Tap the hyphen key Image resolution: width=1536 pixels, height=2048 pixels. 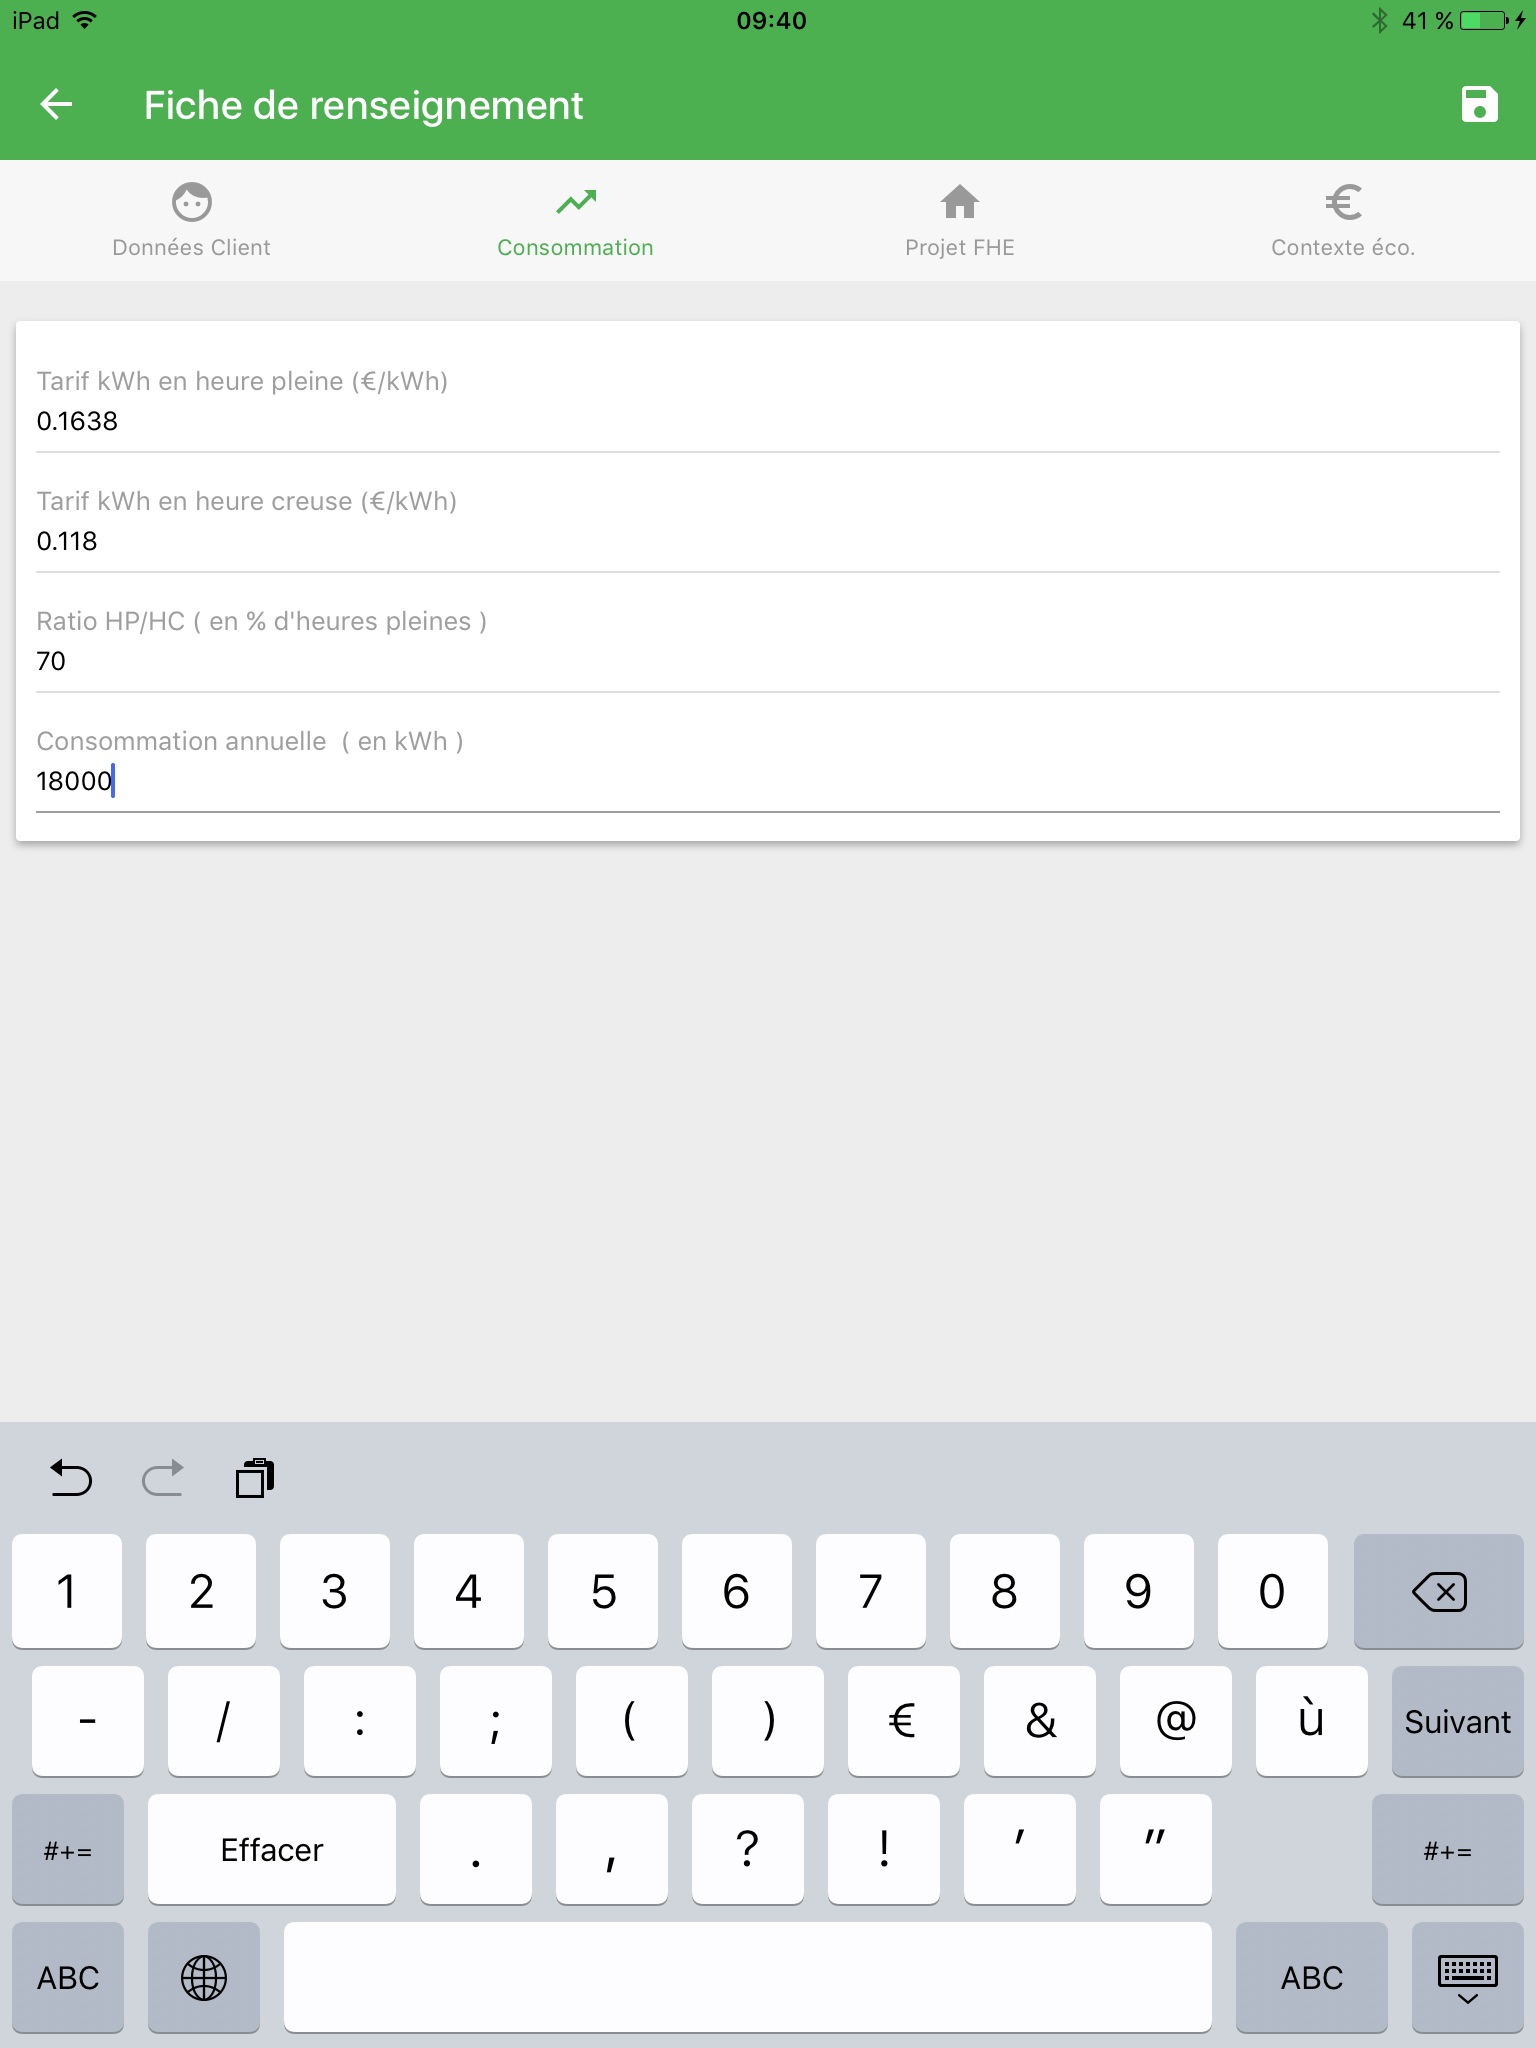point(88,1721)
